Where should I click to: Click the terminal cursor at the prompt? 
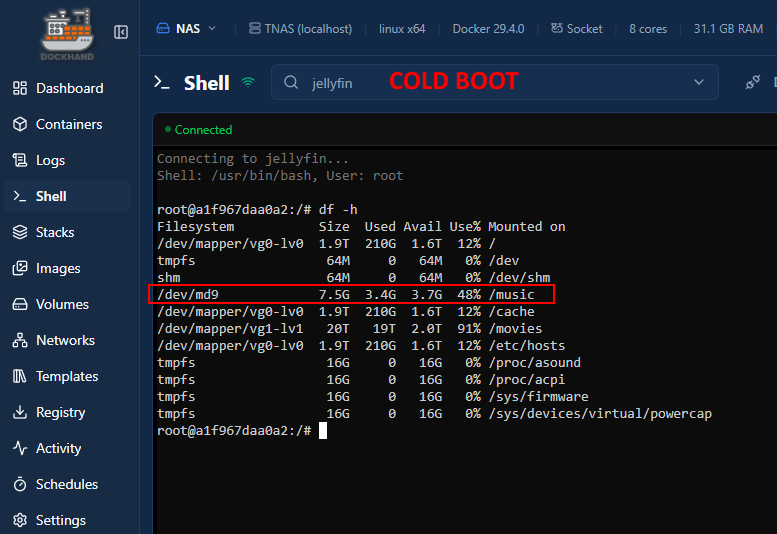pyautogui.click(x=323, y=430)
